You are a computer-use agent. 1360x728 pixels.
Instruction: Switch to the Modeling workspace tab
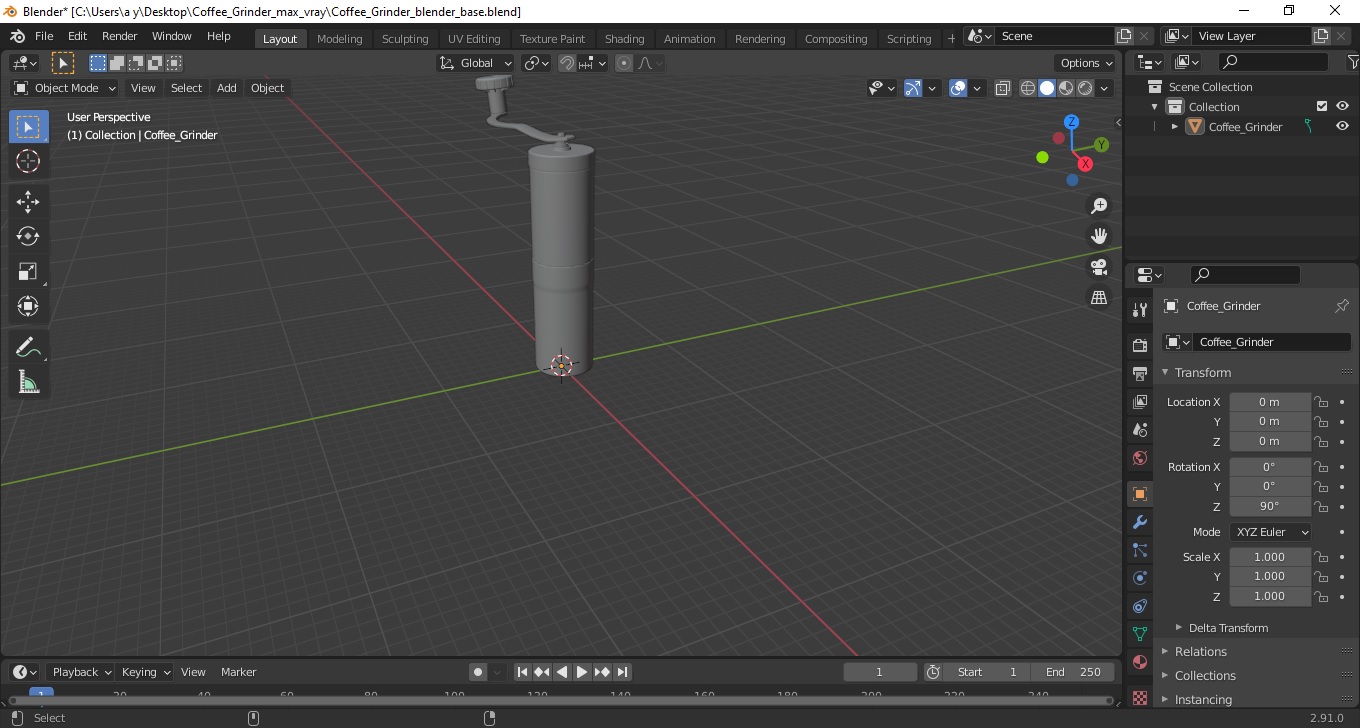[x=340, y=39]
